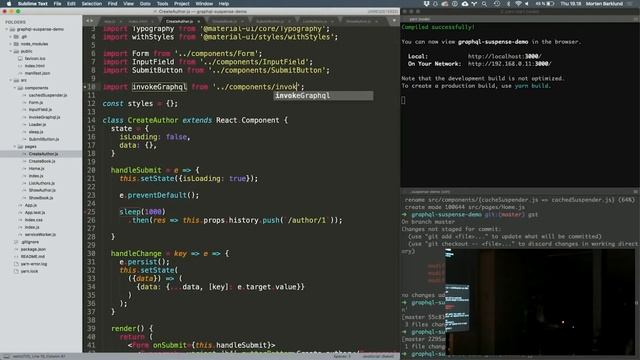Open ListAuthors.js in the sidebar
Viewport: 640px width, 360px height.
42,183
